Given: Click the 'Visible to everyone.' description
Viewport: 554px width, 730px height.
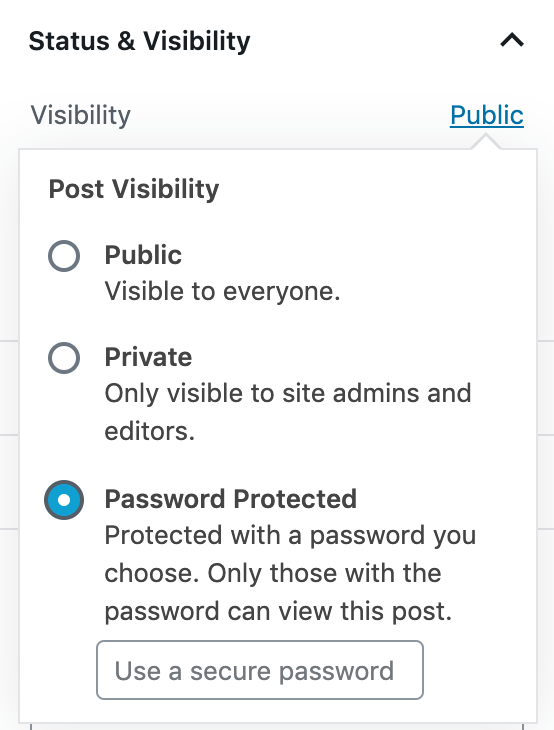Looking at the screenshot, I should click(x=223, y=291).
